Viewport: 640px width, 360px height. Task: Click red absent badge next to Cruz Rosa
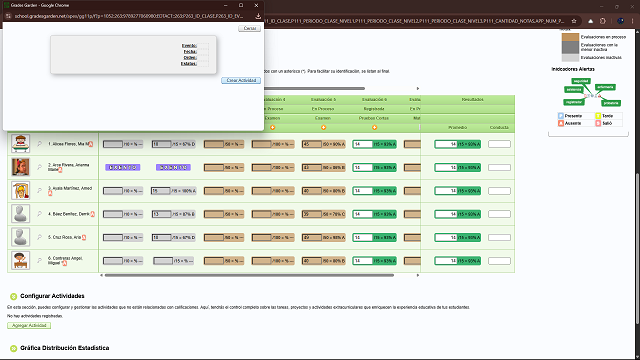pos(84,238)
